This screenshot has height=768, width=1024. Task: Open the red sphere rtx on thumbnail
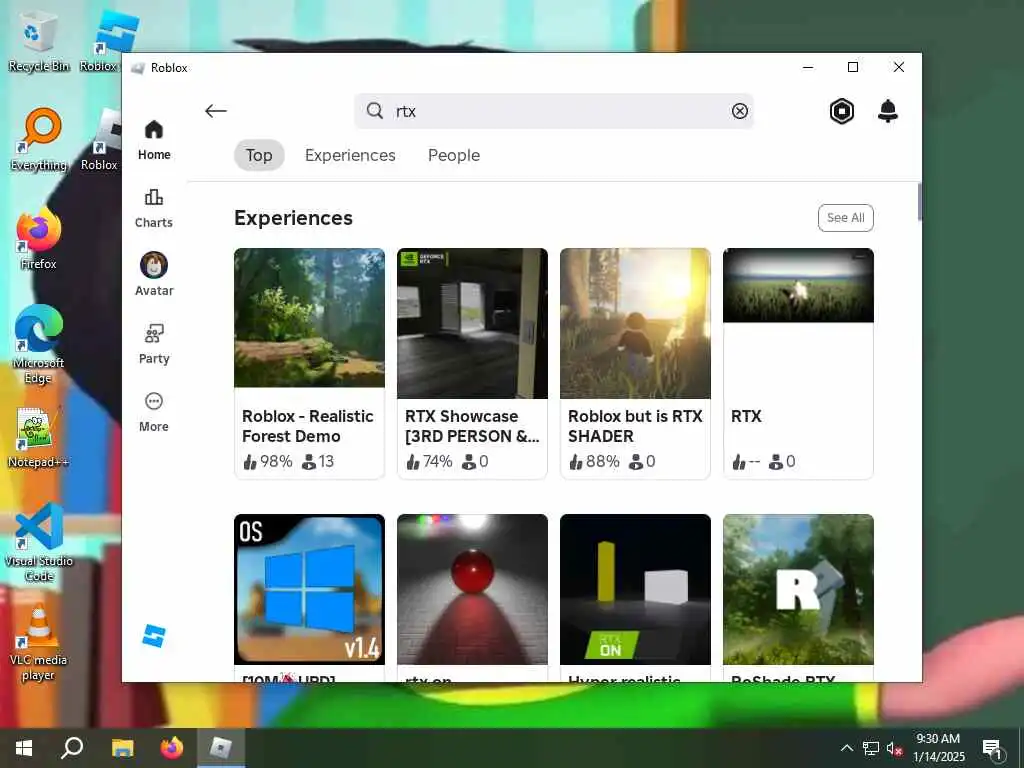472,589
